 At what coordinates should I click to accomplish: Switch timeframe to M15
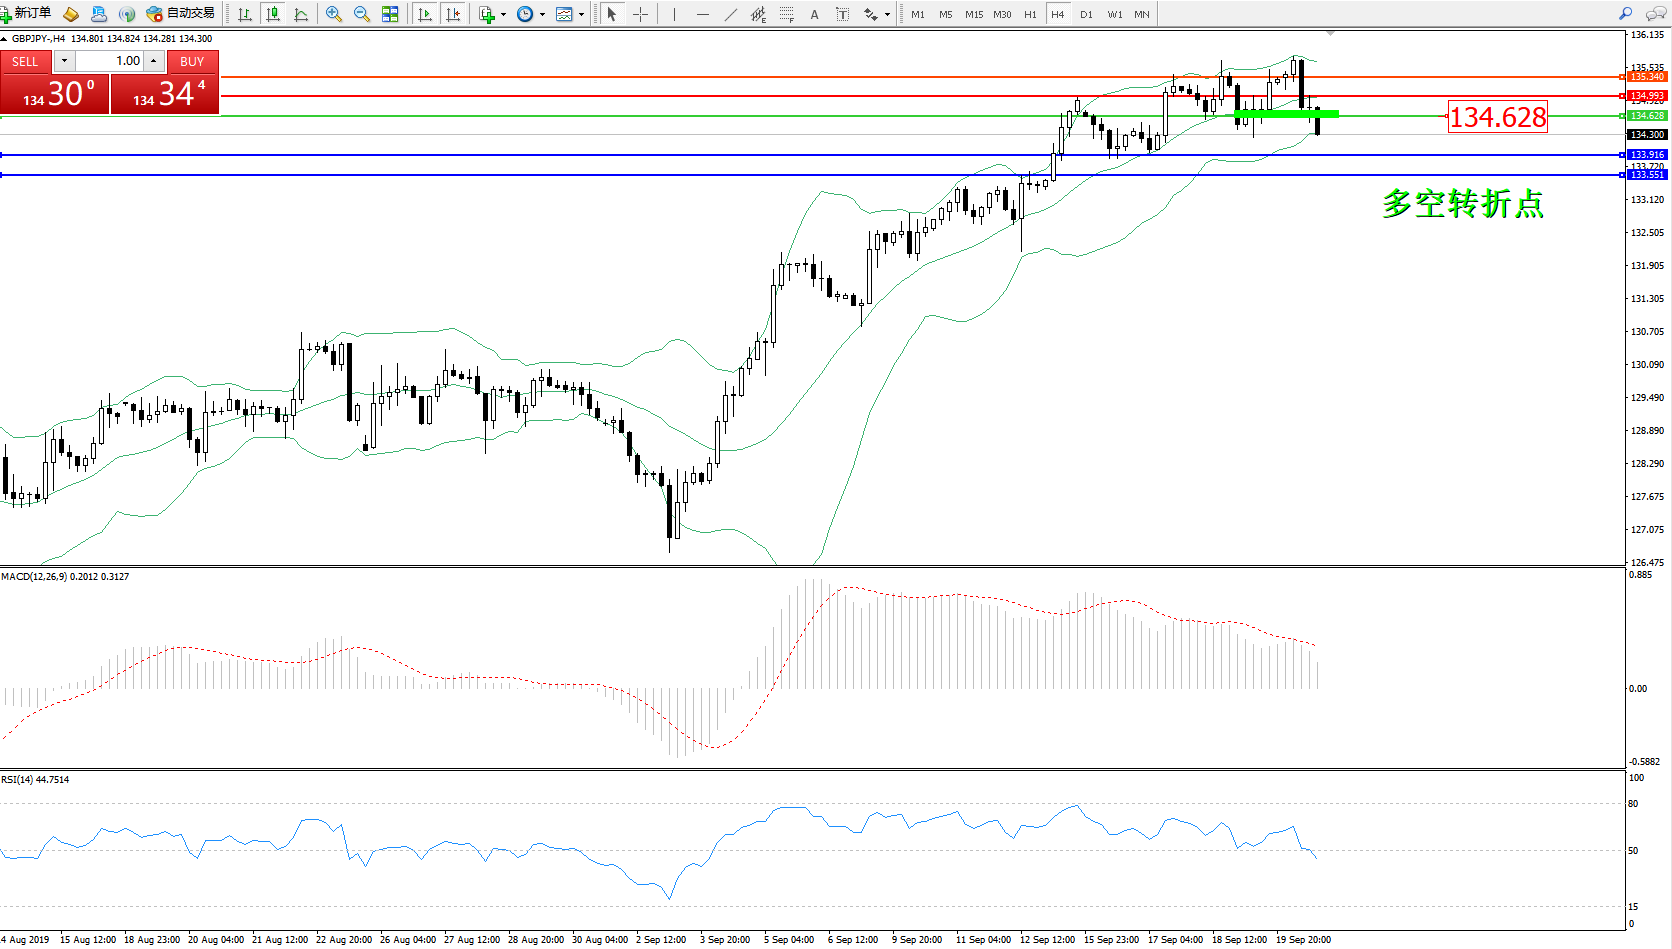[973, 14]
